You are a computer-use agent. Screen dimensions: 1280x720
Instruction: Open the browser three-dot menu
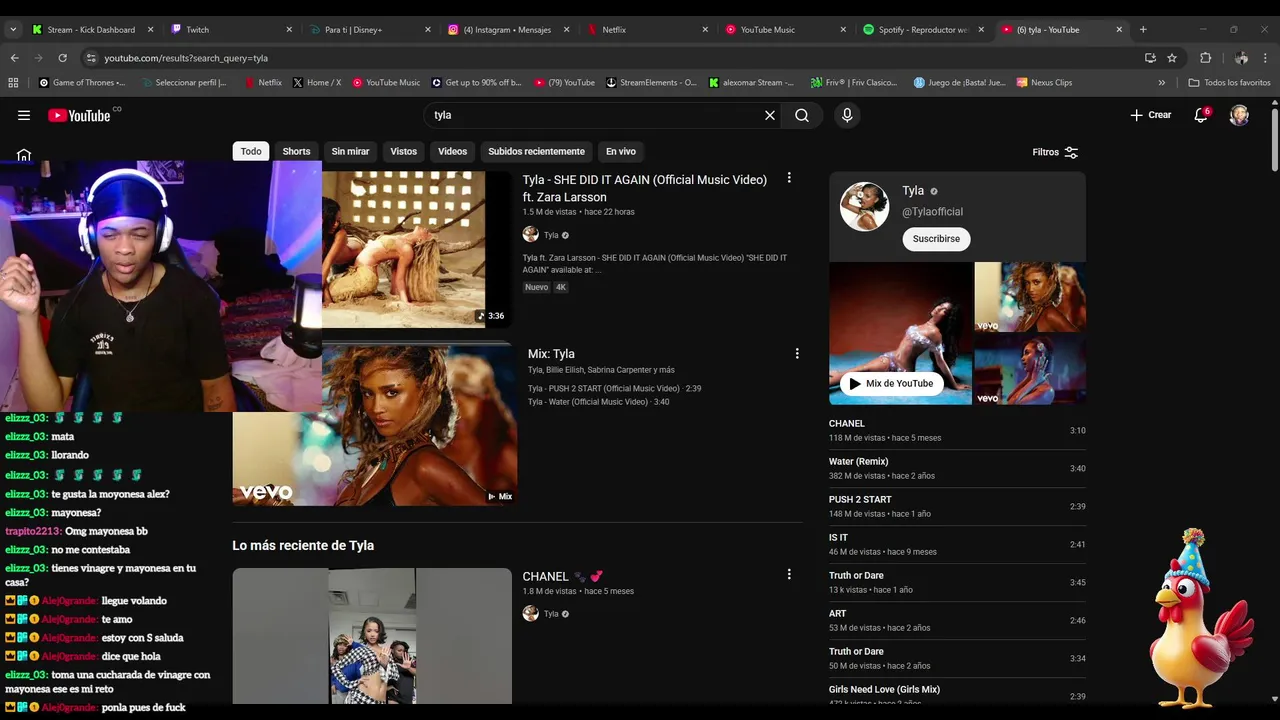pyautogui.click(x=1266, y=58)
